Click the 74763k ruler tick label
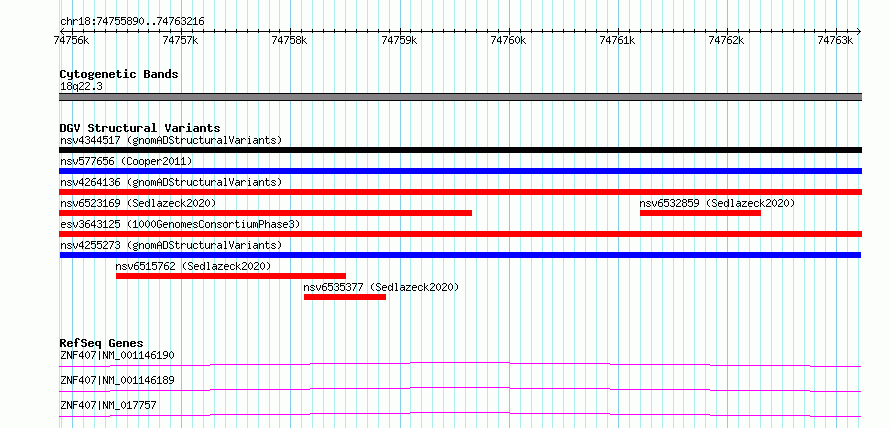 pyautogui.click(x=836, y=40)
